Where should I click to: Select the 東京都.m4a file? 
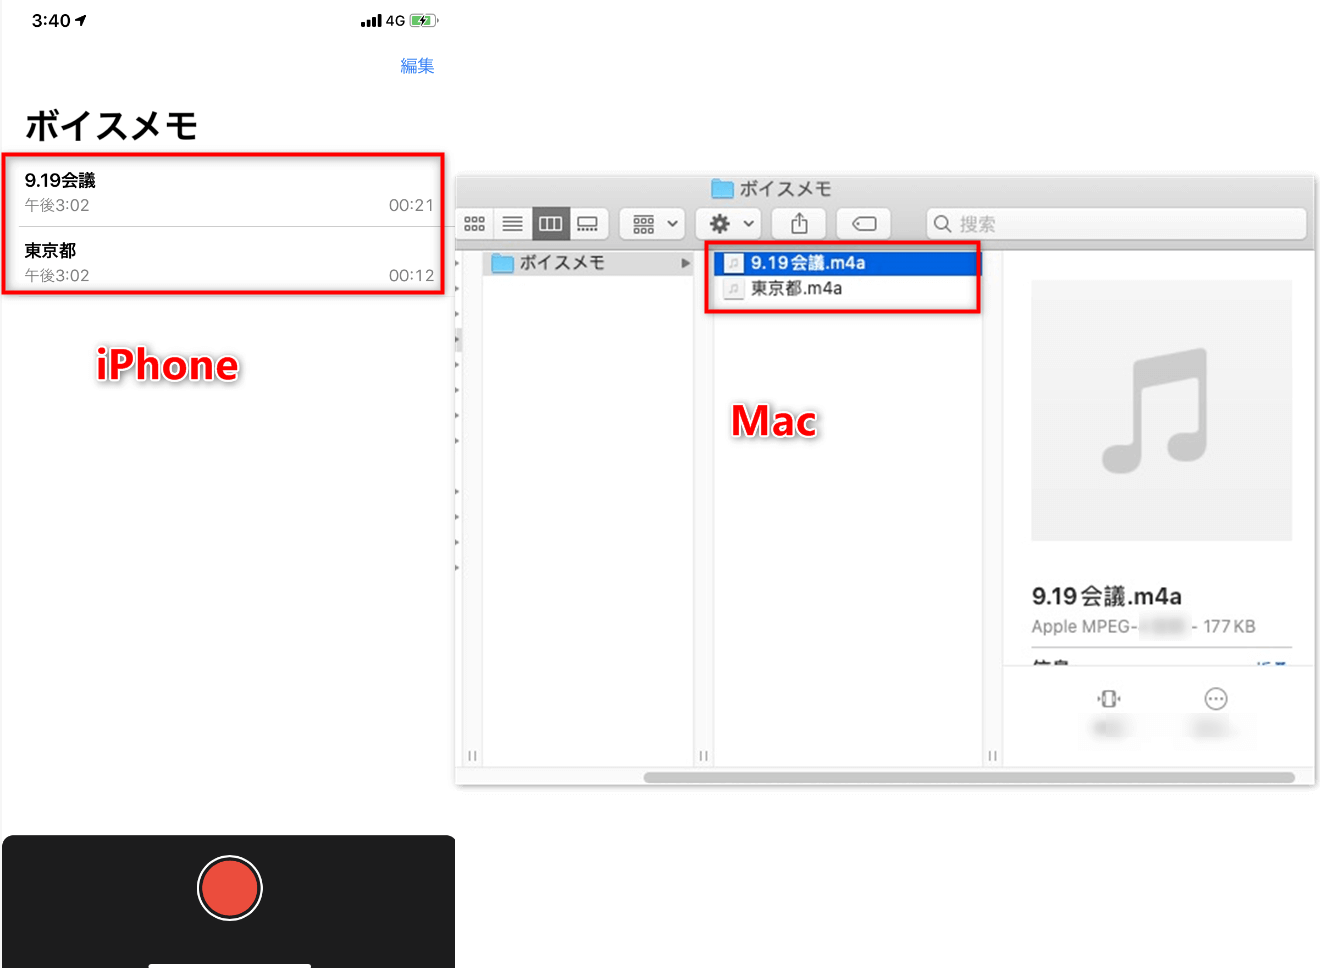[847, 288]
